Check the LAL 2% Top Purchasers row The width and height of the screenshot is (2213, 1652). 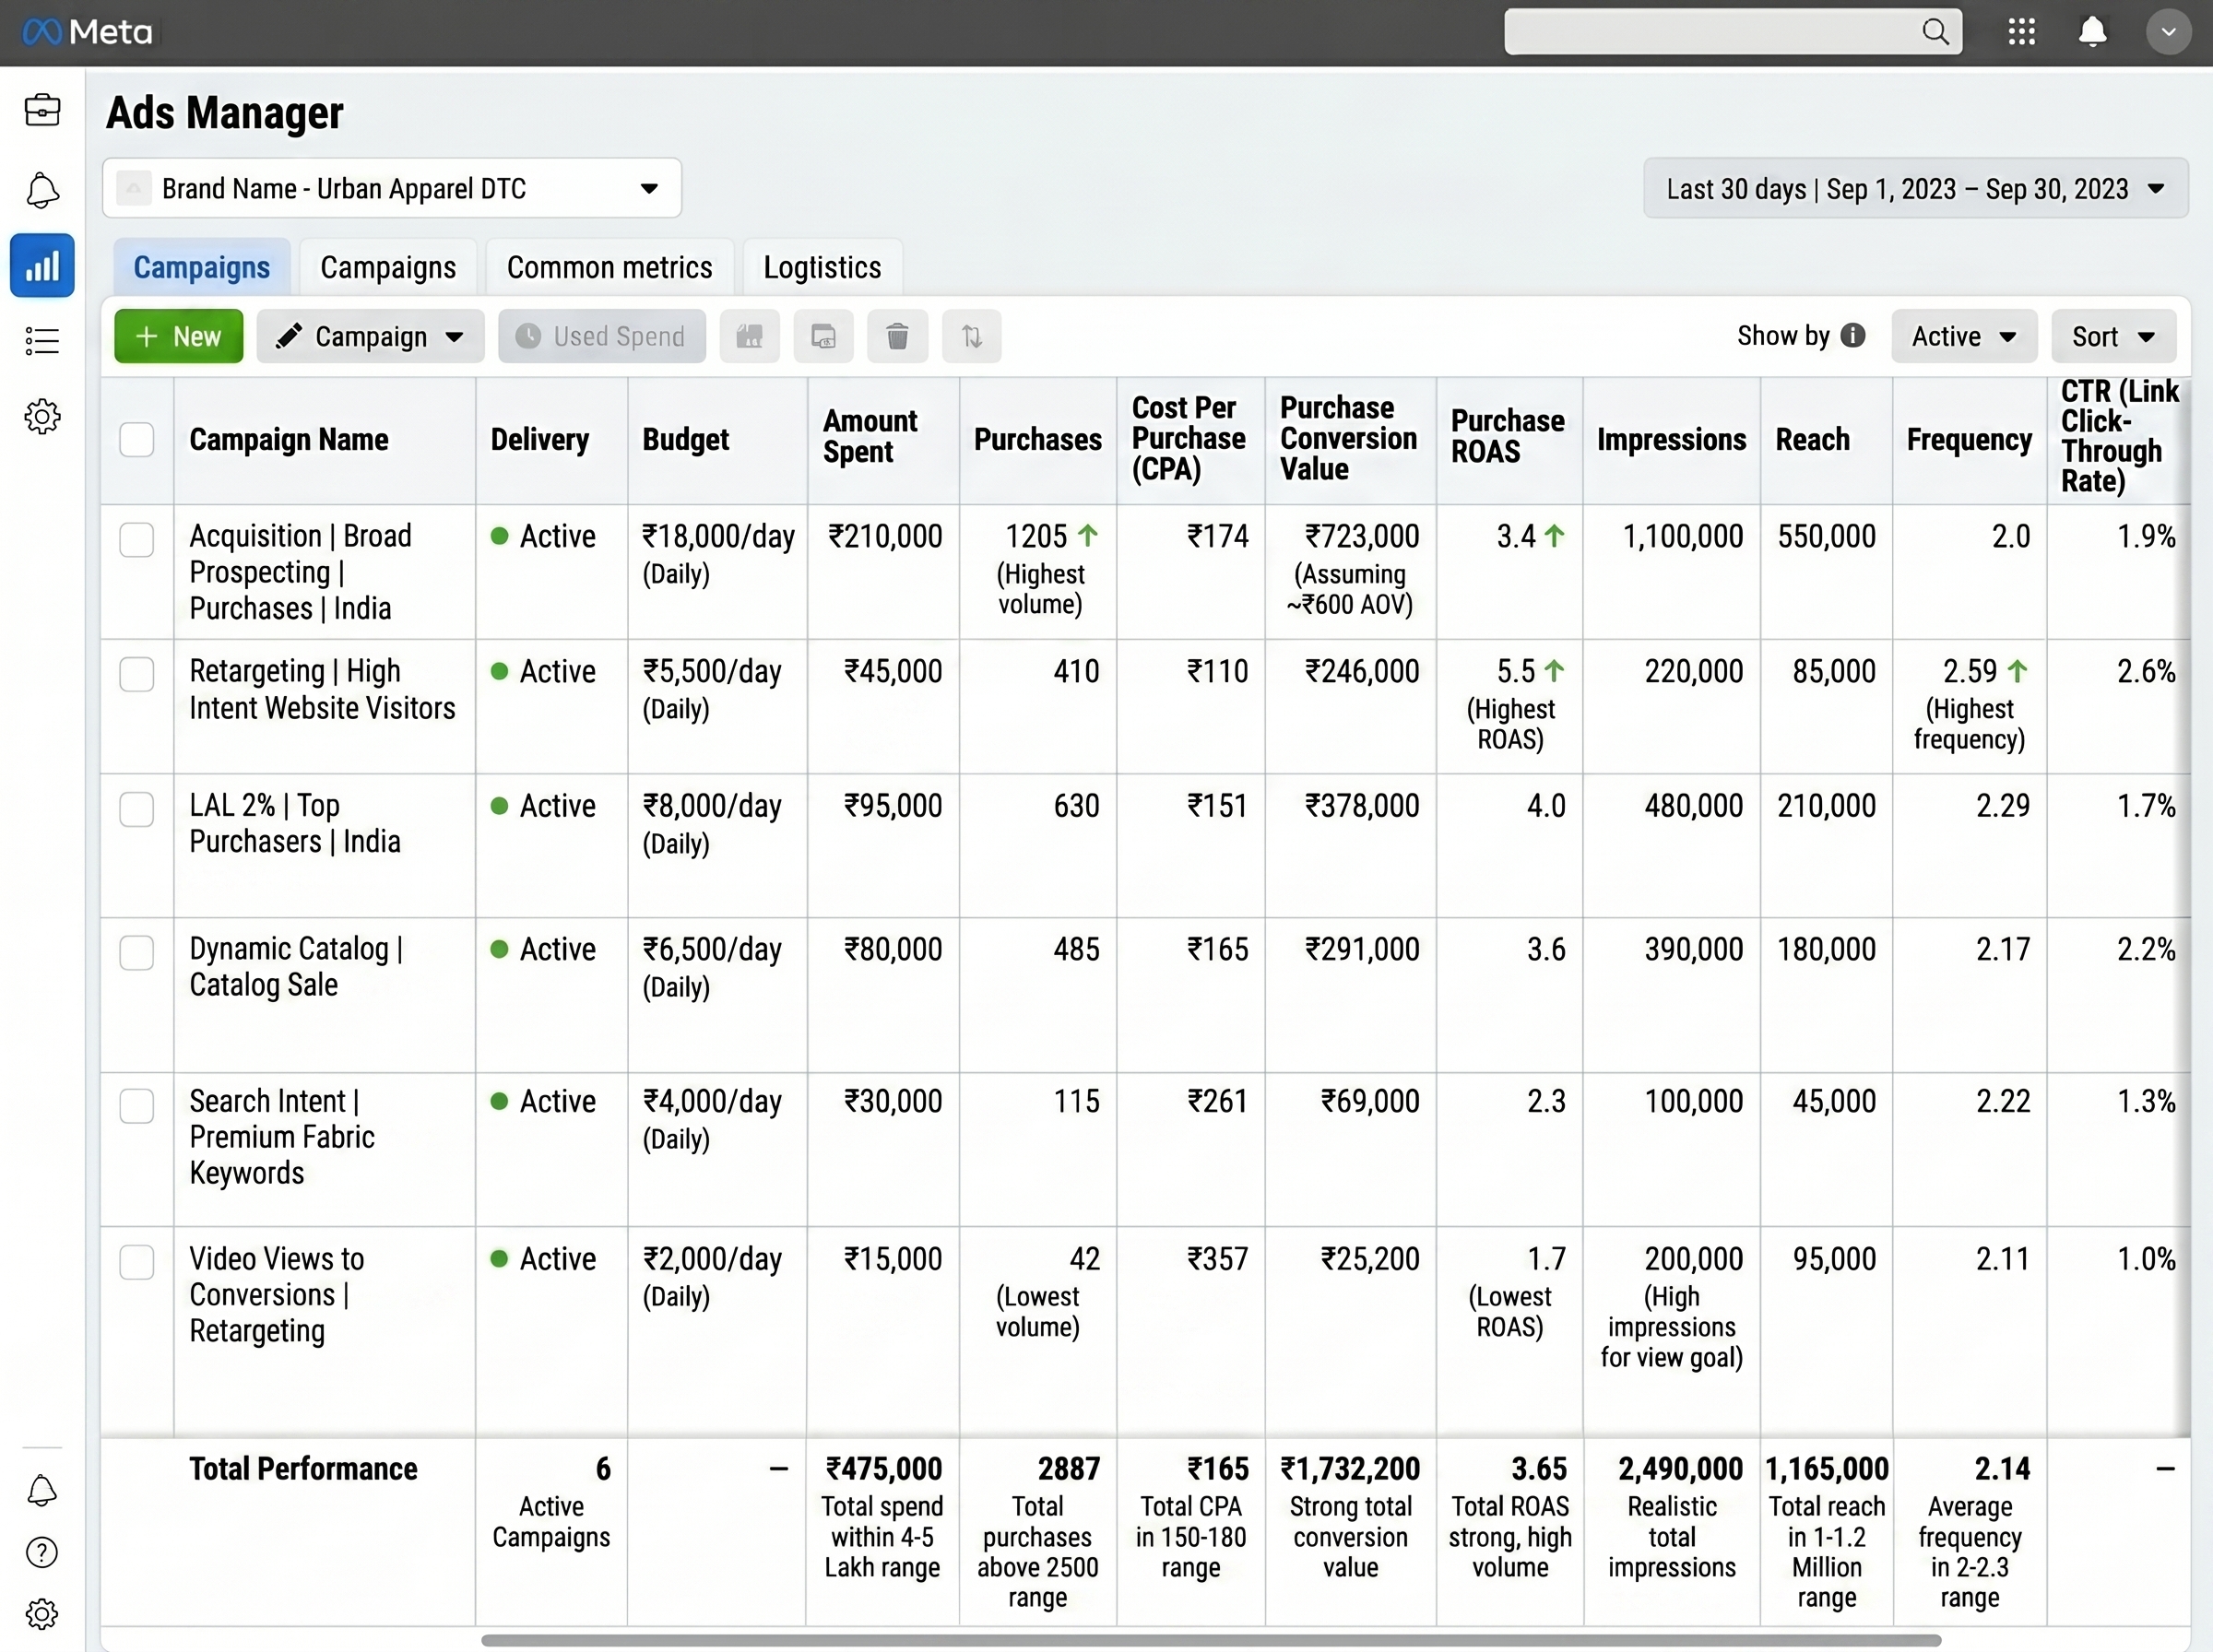(x=137, y=809)
